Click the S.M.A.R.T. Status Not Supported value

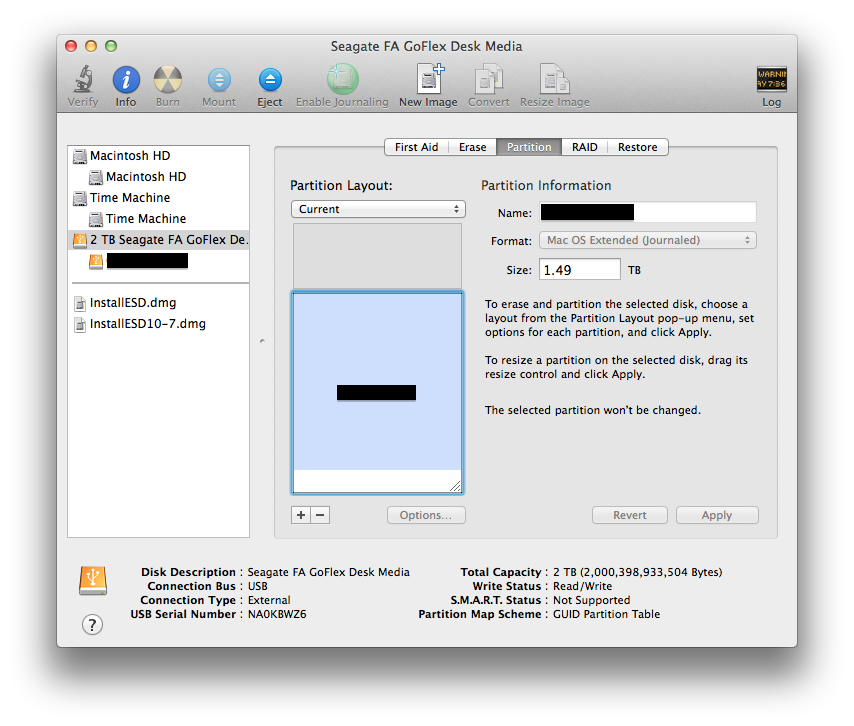591,600
